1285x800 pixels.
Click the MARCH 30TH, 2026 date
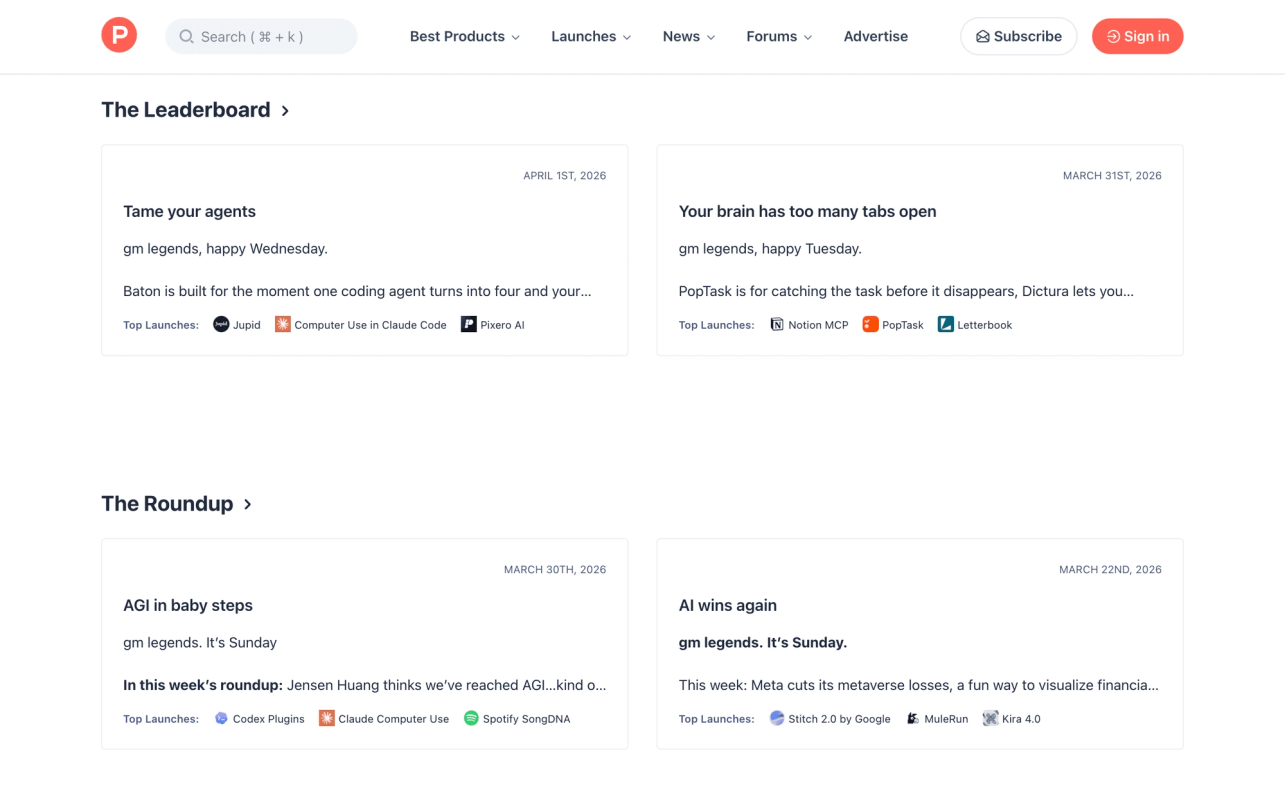(x=555, y=569)
